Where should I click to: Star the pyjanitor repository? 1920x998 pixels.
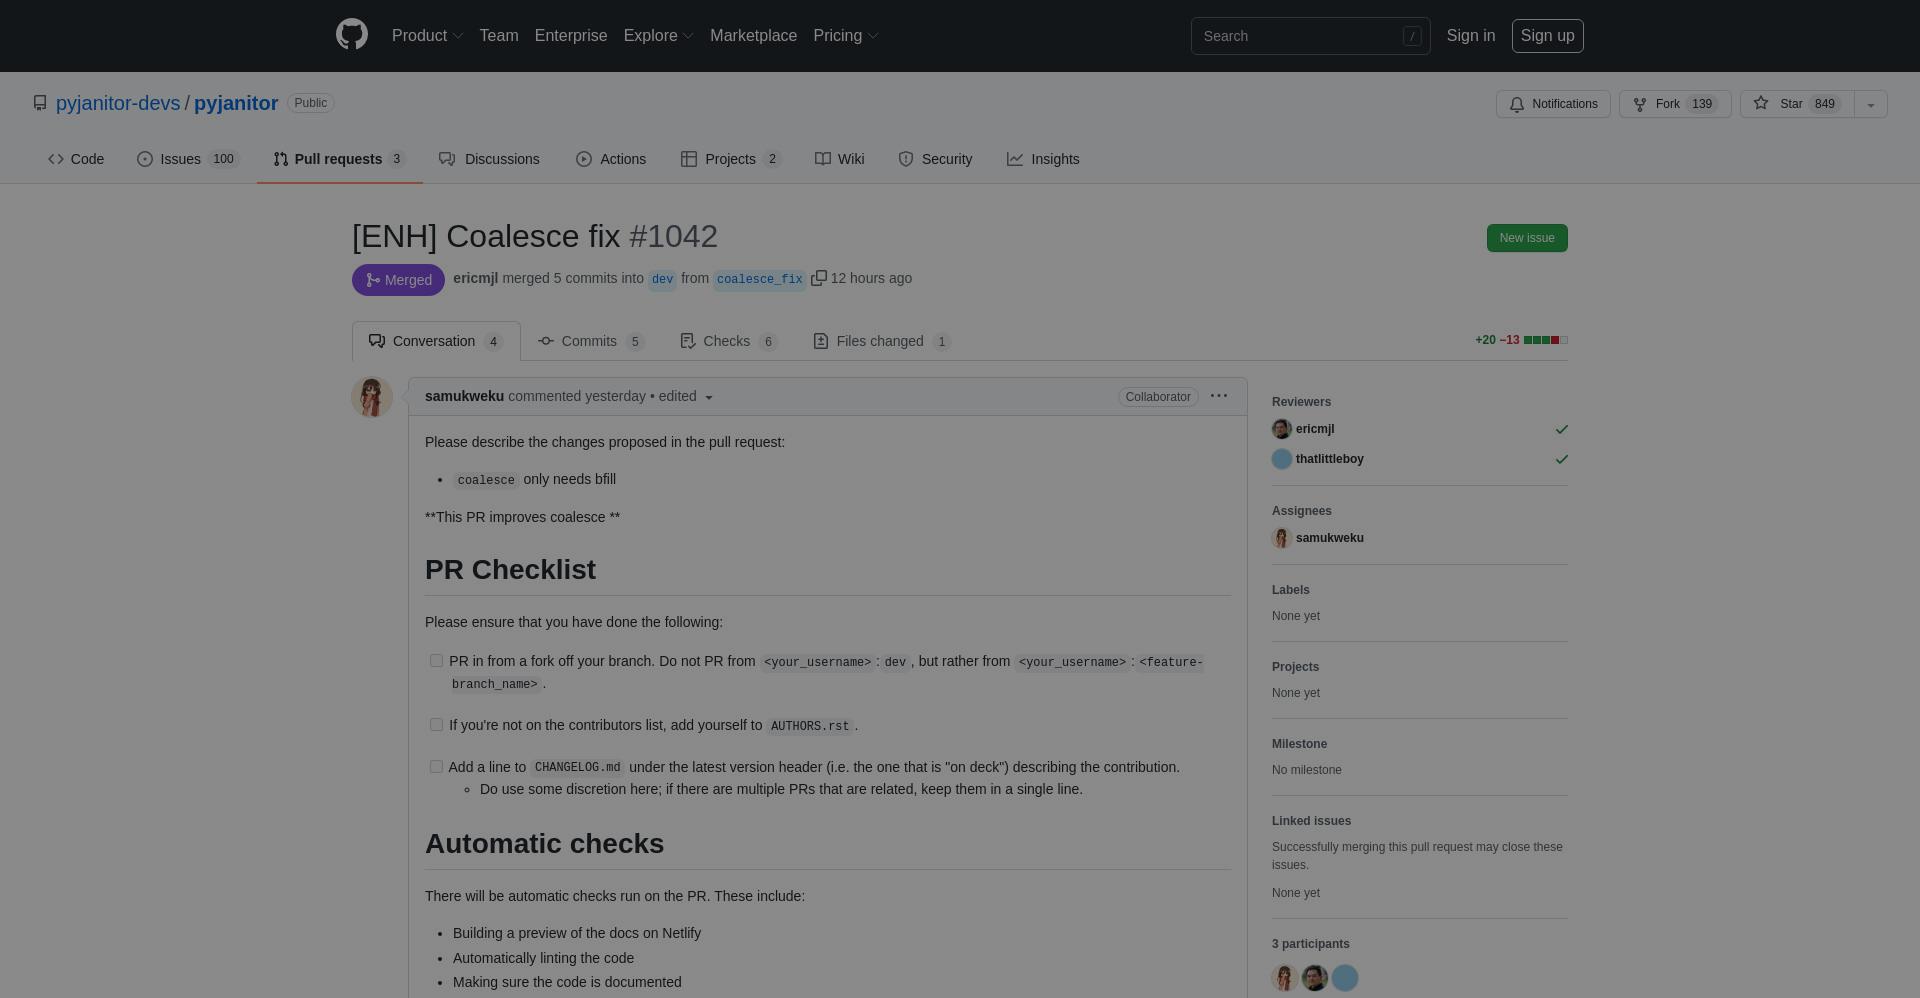pyautogui.click(x=1797, y=104)
